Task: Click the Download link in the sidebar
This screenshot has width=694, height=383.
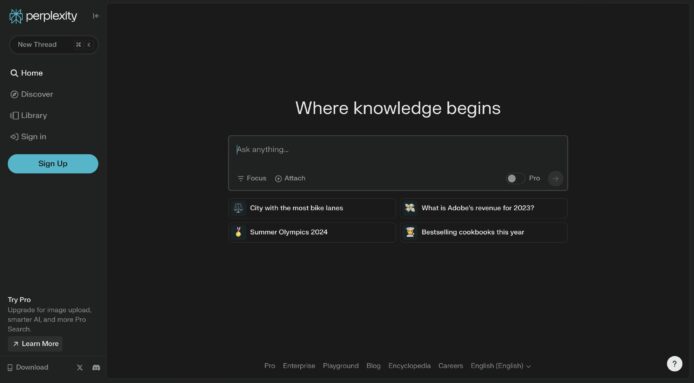Action: (x=28, y=368)
